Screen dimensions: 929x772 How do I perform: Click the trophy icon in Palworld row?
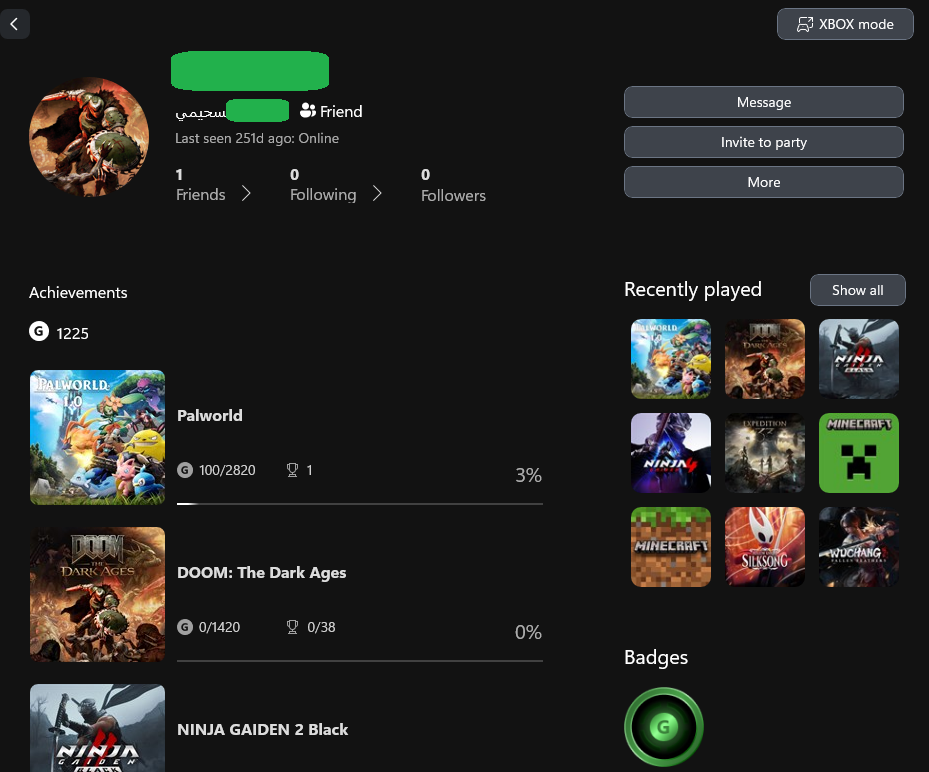[292, 470]
